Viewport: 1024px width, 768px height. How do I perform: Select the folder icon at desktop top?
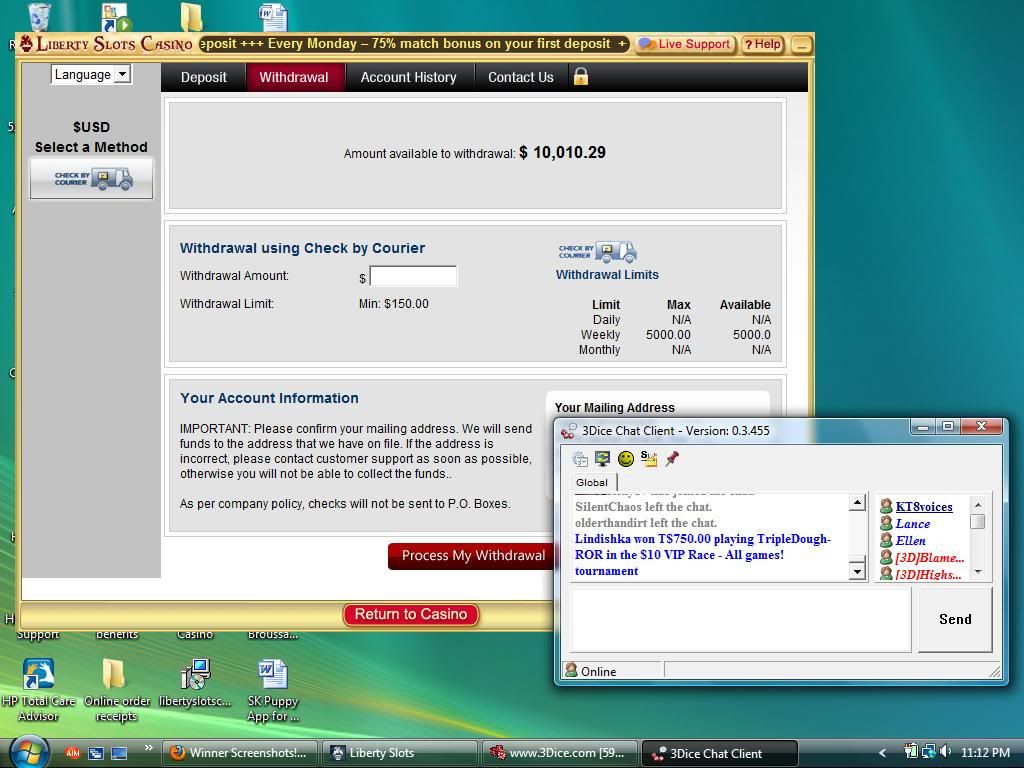click(191, 16)
